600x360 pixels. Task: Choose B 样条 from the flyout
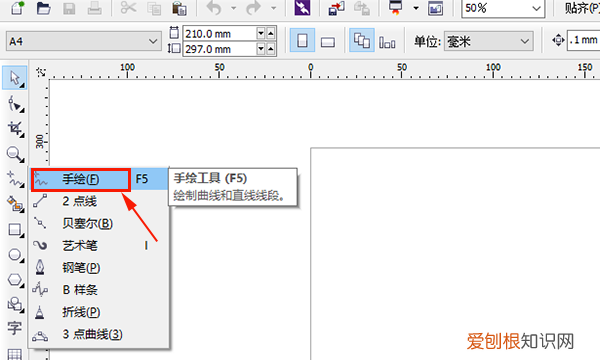coord(99,290)
